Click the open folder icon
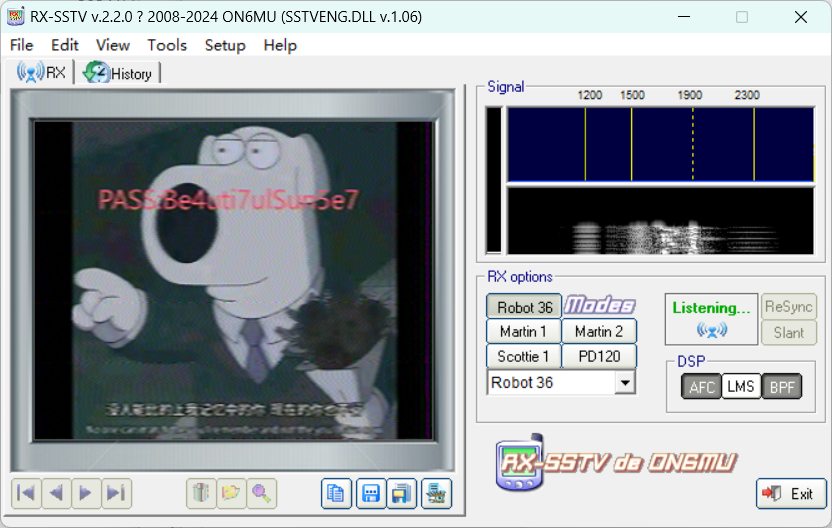 [231, 494]
